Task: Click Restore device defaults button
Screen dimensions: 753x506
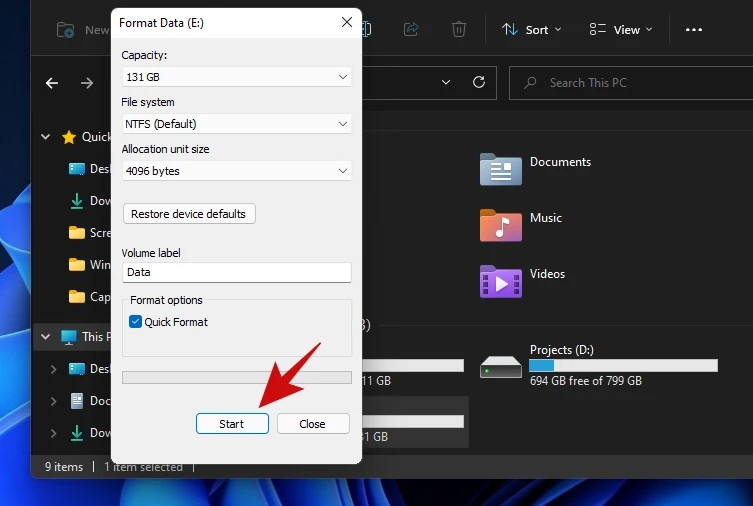Action: 189,214
